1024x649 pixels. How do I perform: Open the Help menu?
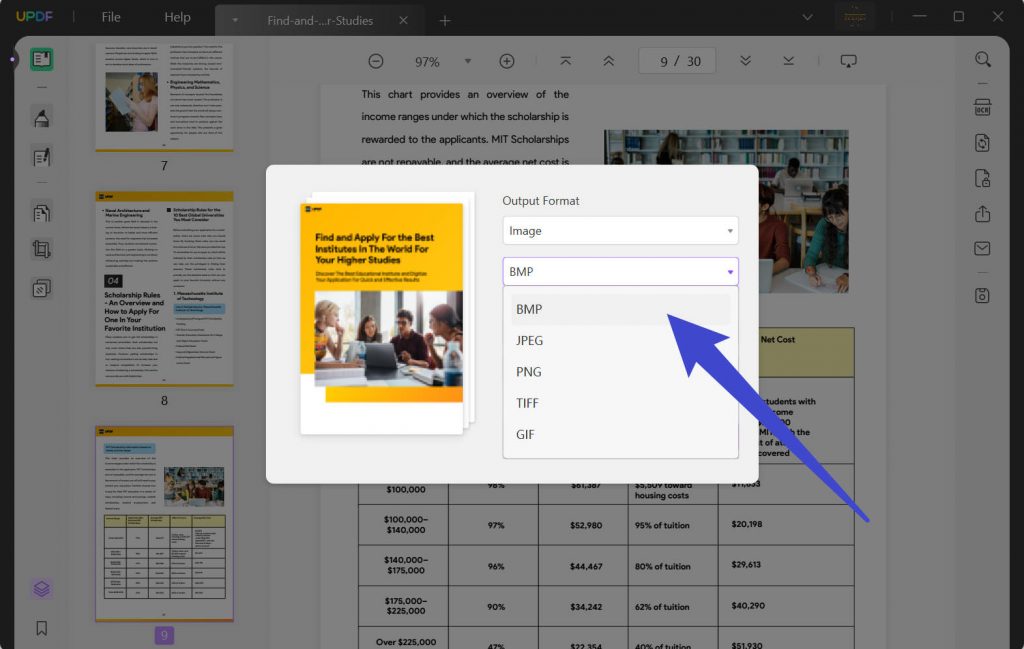pos(177,16)
